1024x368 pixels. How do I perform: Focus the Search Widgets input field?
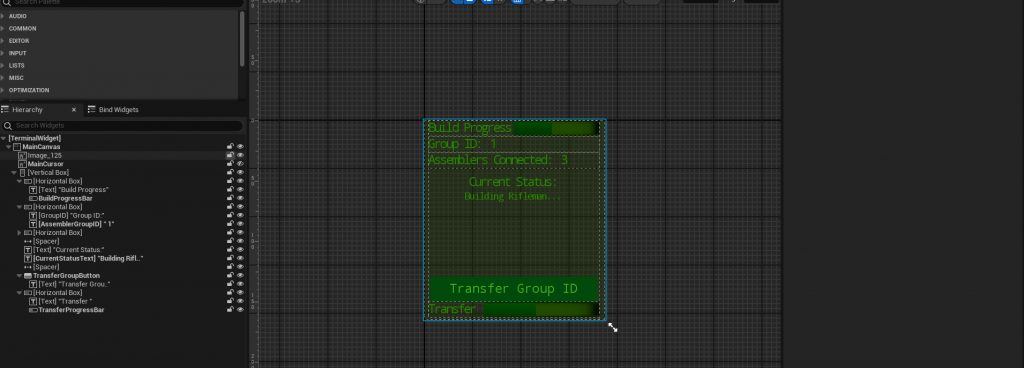coord(122,125)
